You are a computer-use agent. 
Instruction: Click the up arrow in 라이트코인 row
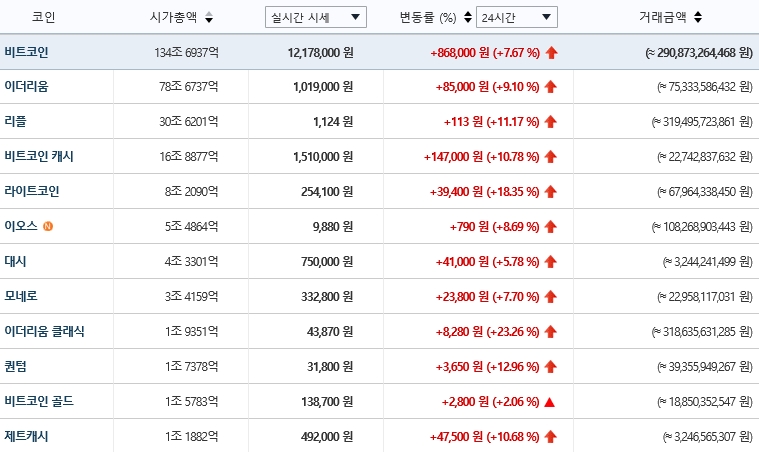(550, 192)
